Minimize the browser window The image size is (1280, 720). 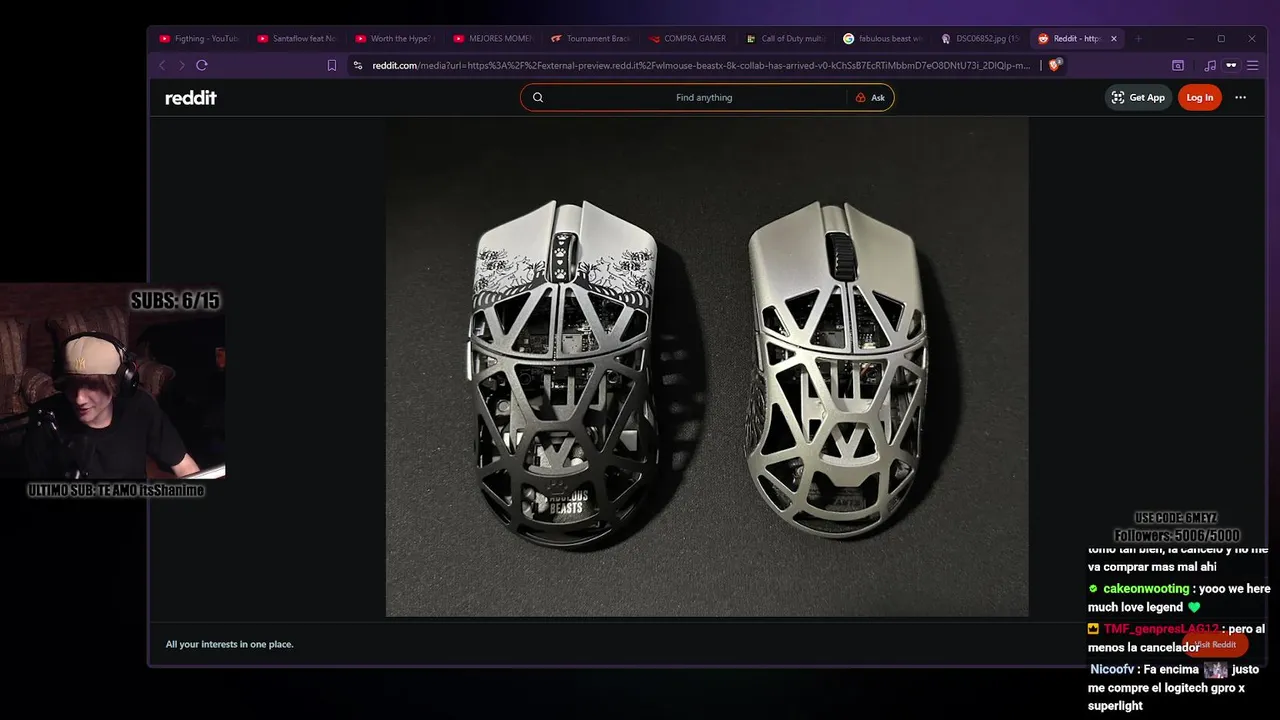tap(1190, 39)
